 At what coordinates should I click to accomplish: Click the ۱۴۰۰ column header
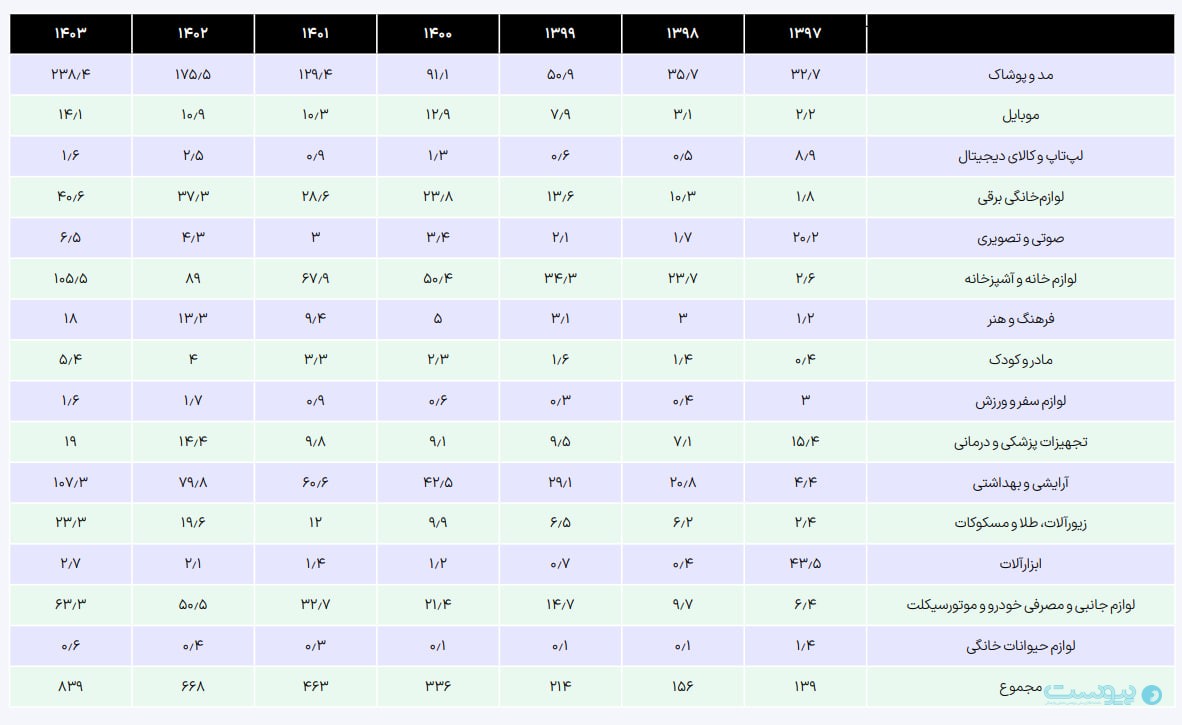438,33
